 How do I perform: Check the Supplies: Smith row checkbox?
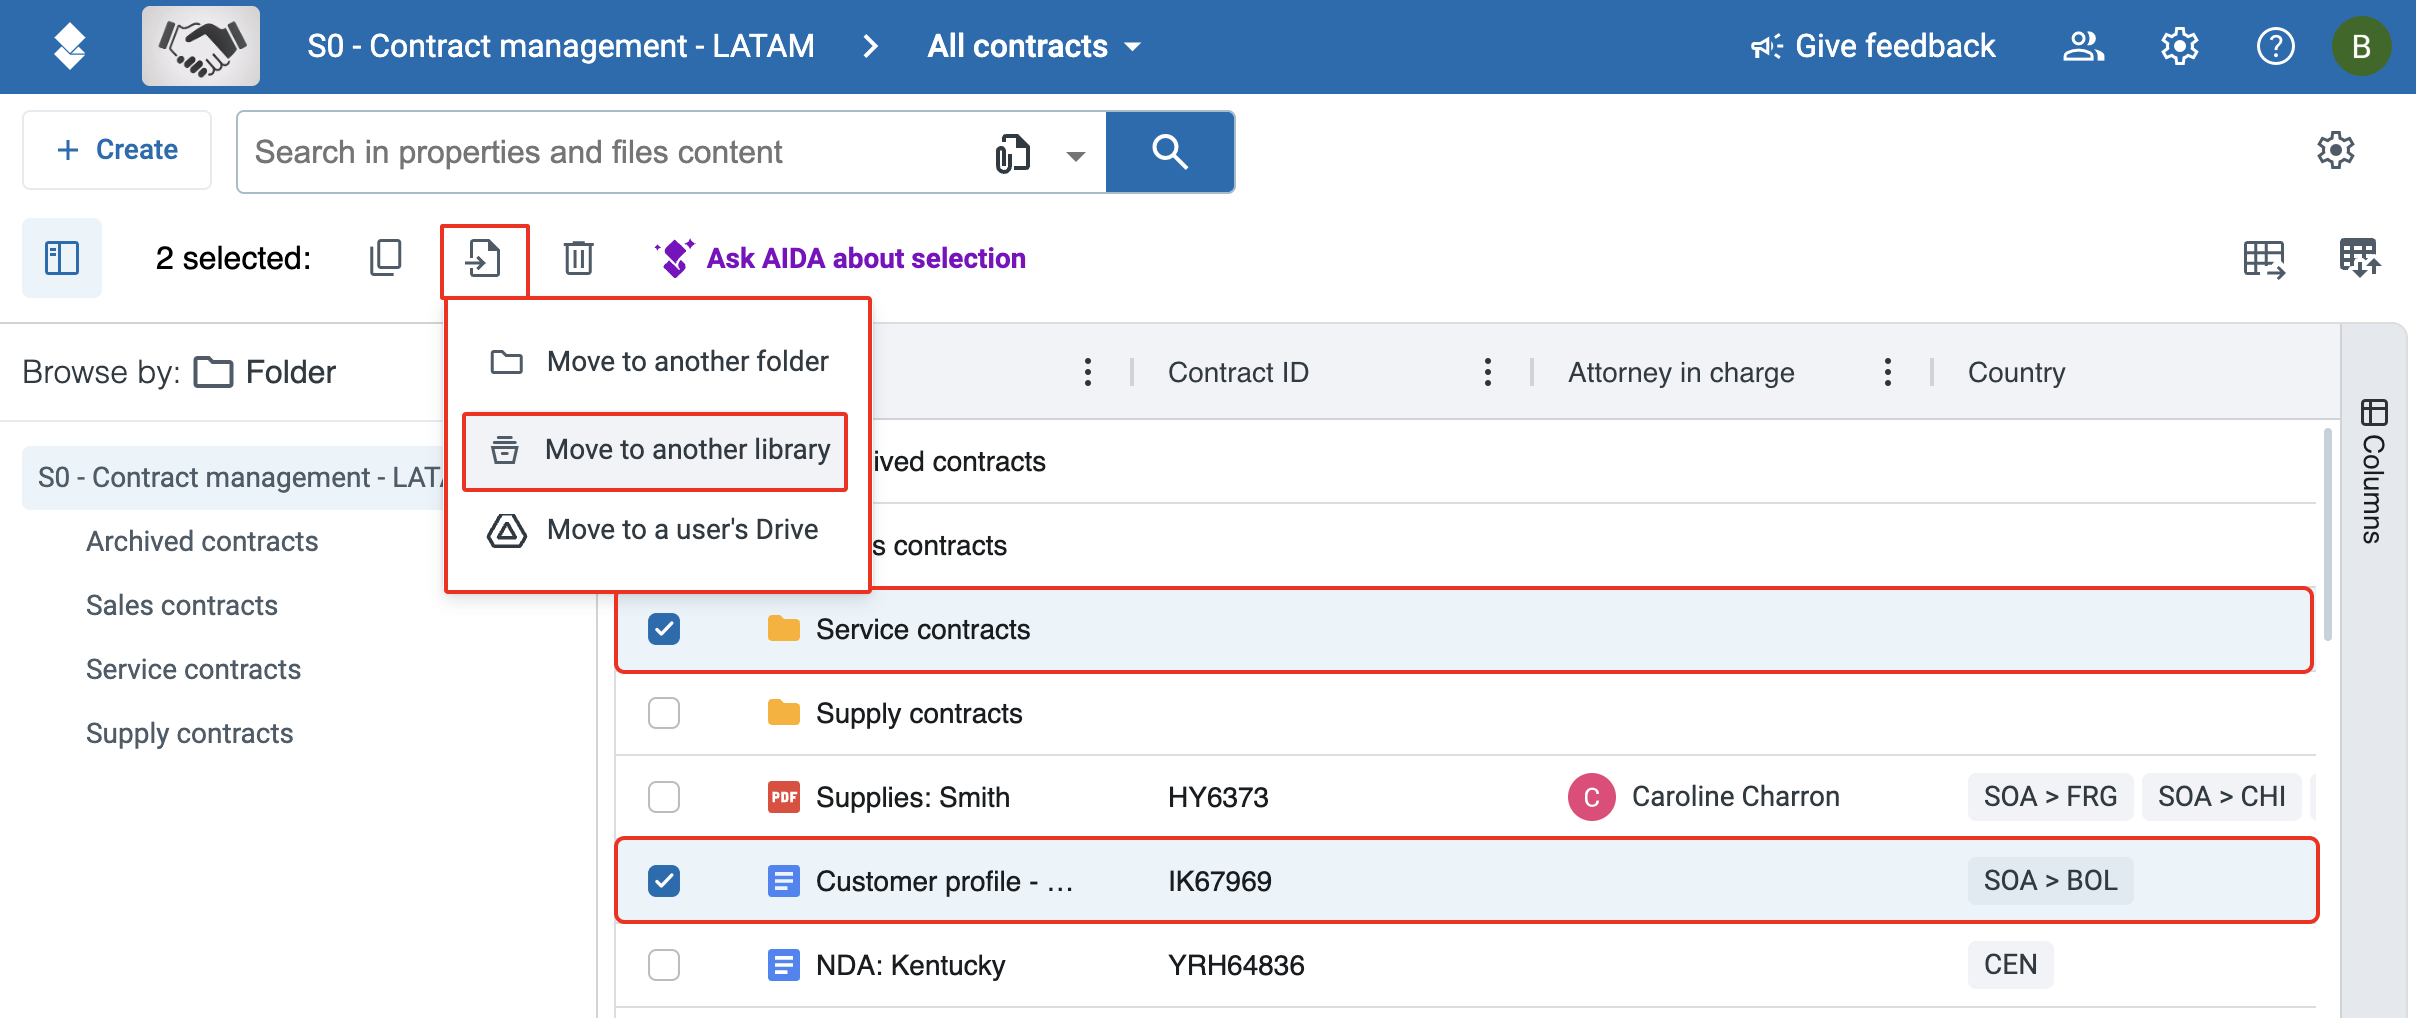664,797
